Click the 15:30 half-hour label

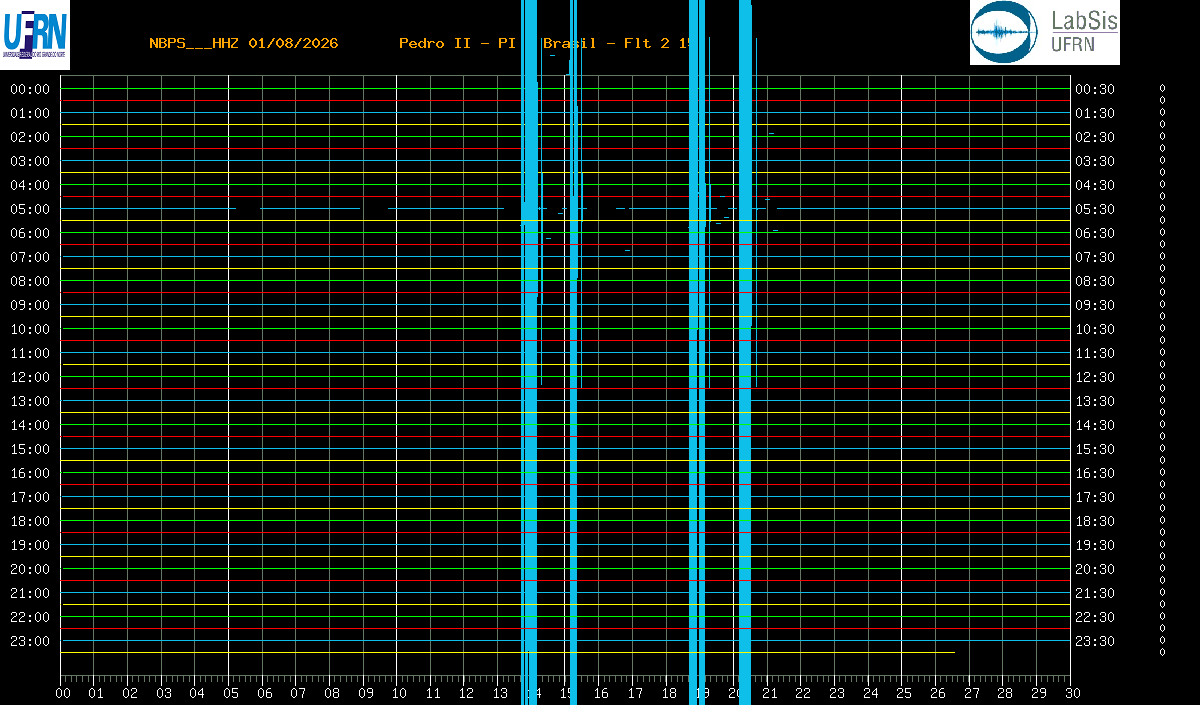(1095, 449)
